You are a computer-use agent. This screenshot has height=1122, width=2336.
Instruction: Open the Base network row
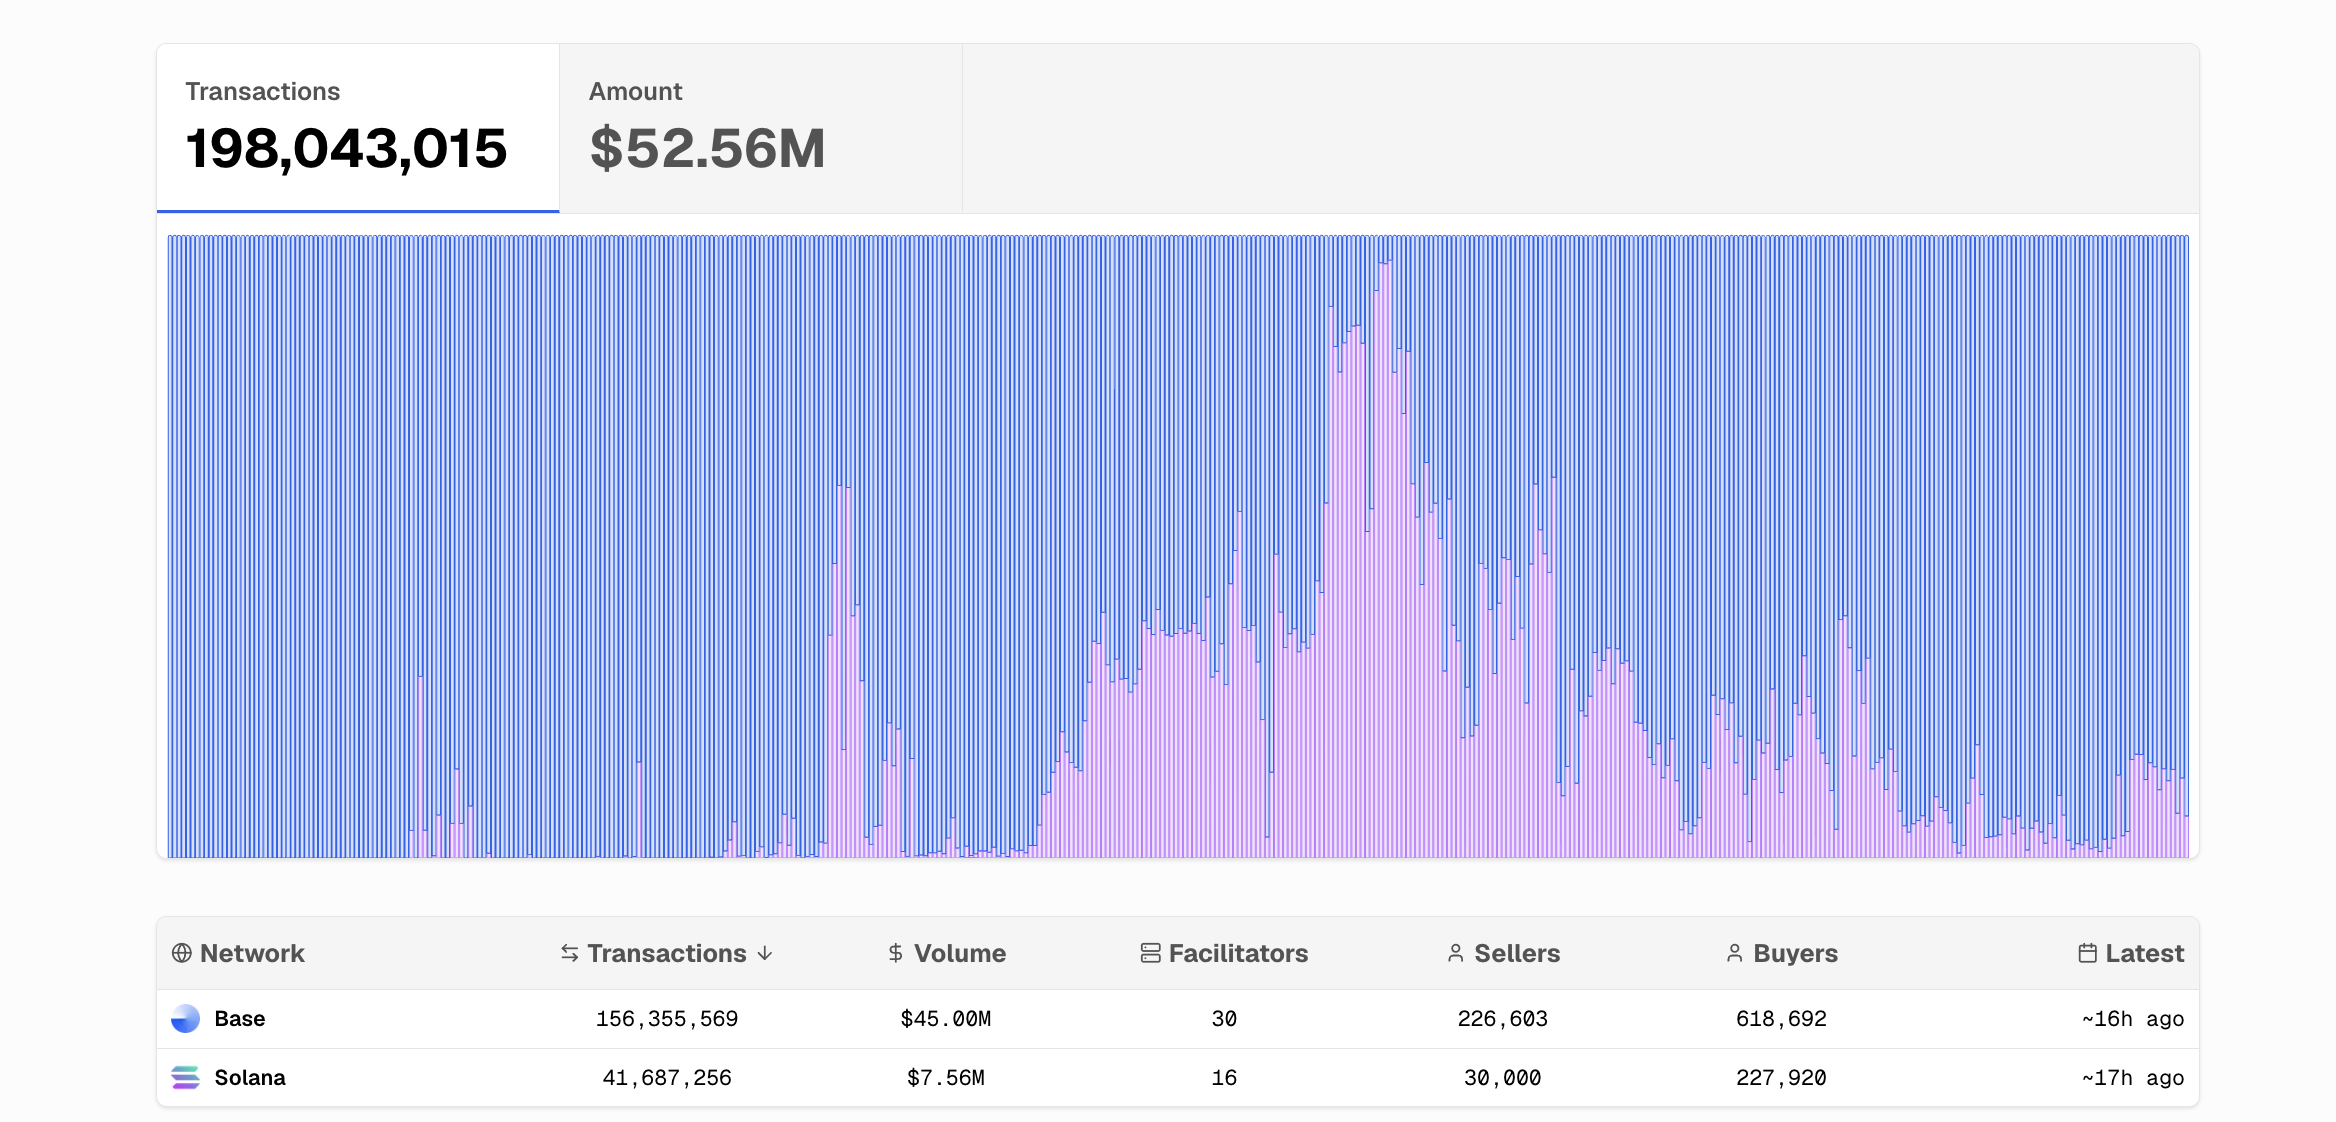(1178, 1019)
